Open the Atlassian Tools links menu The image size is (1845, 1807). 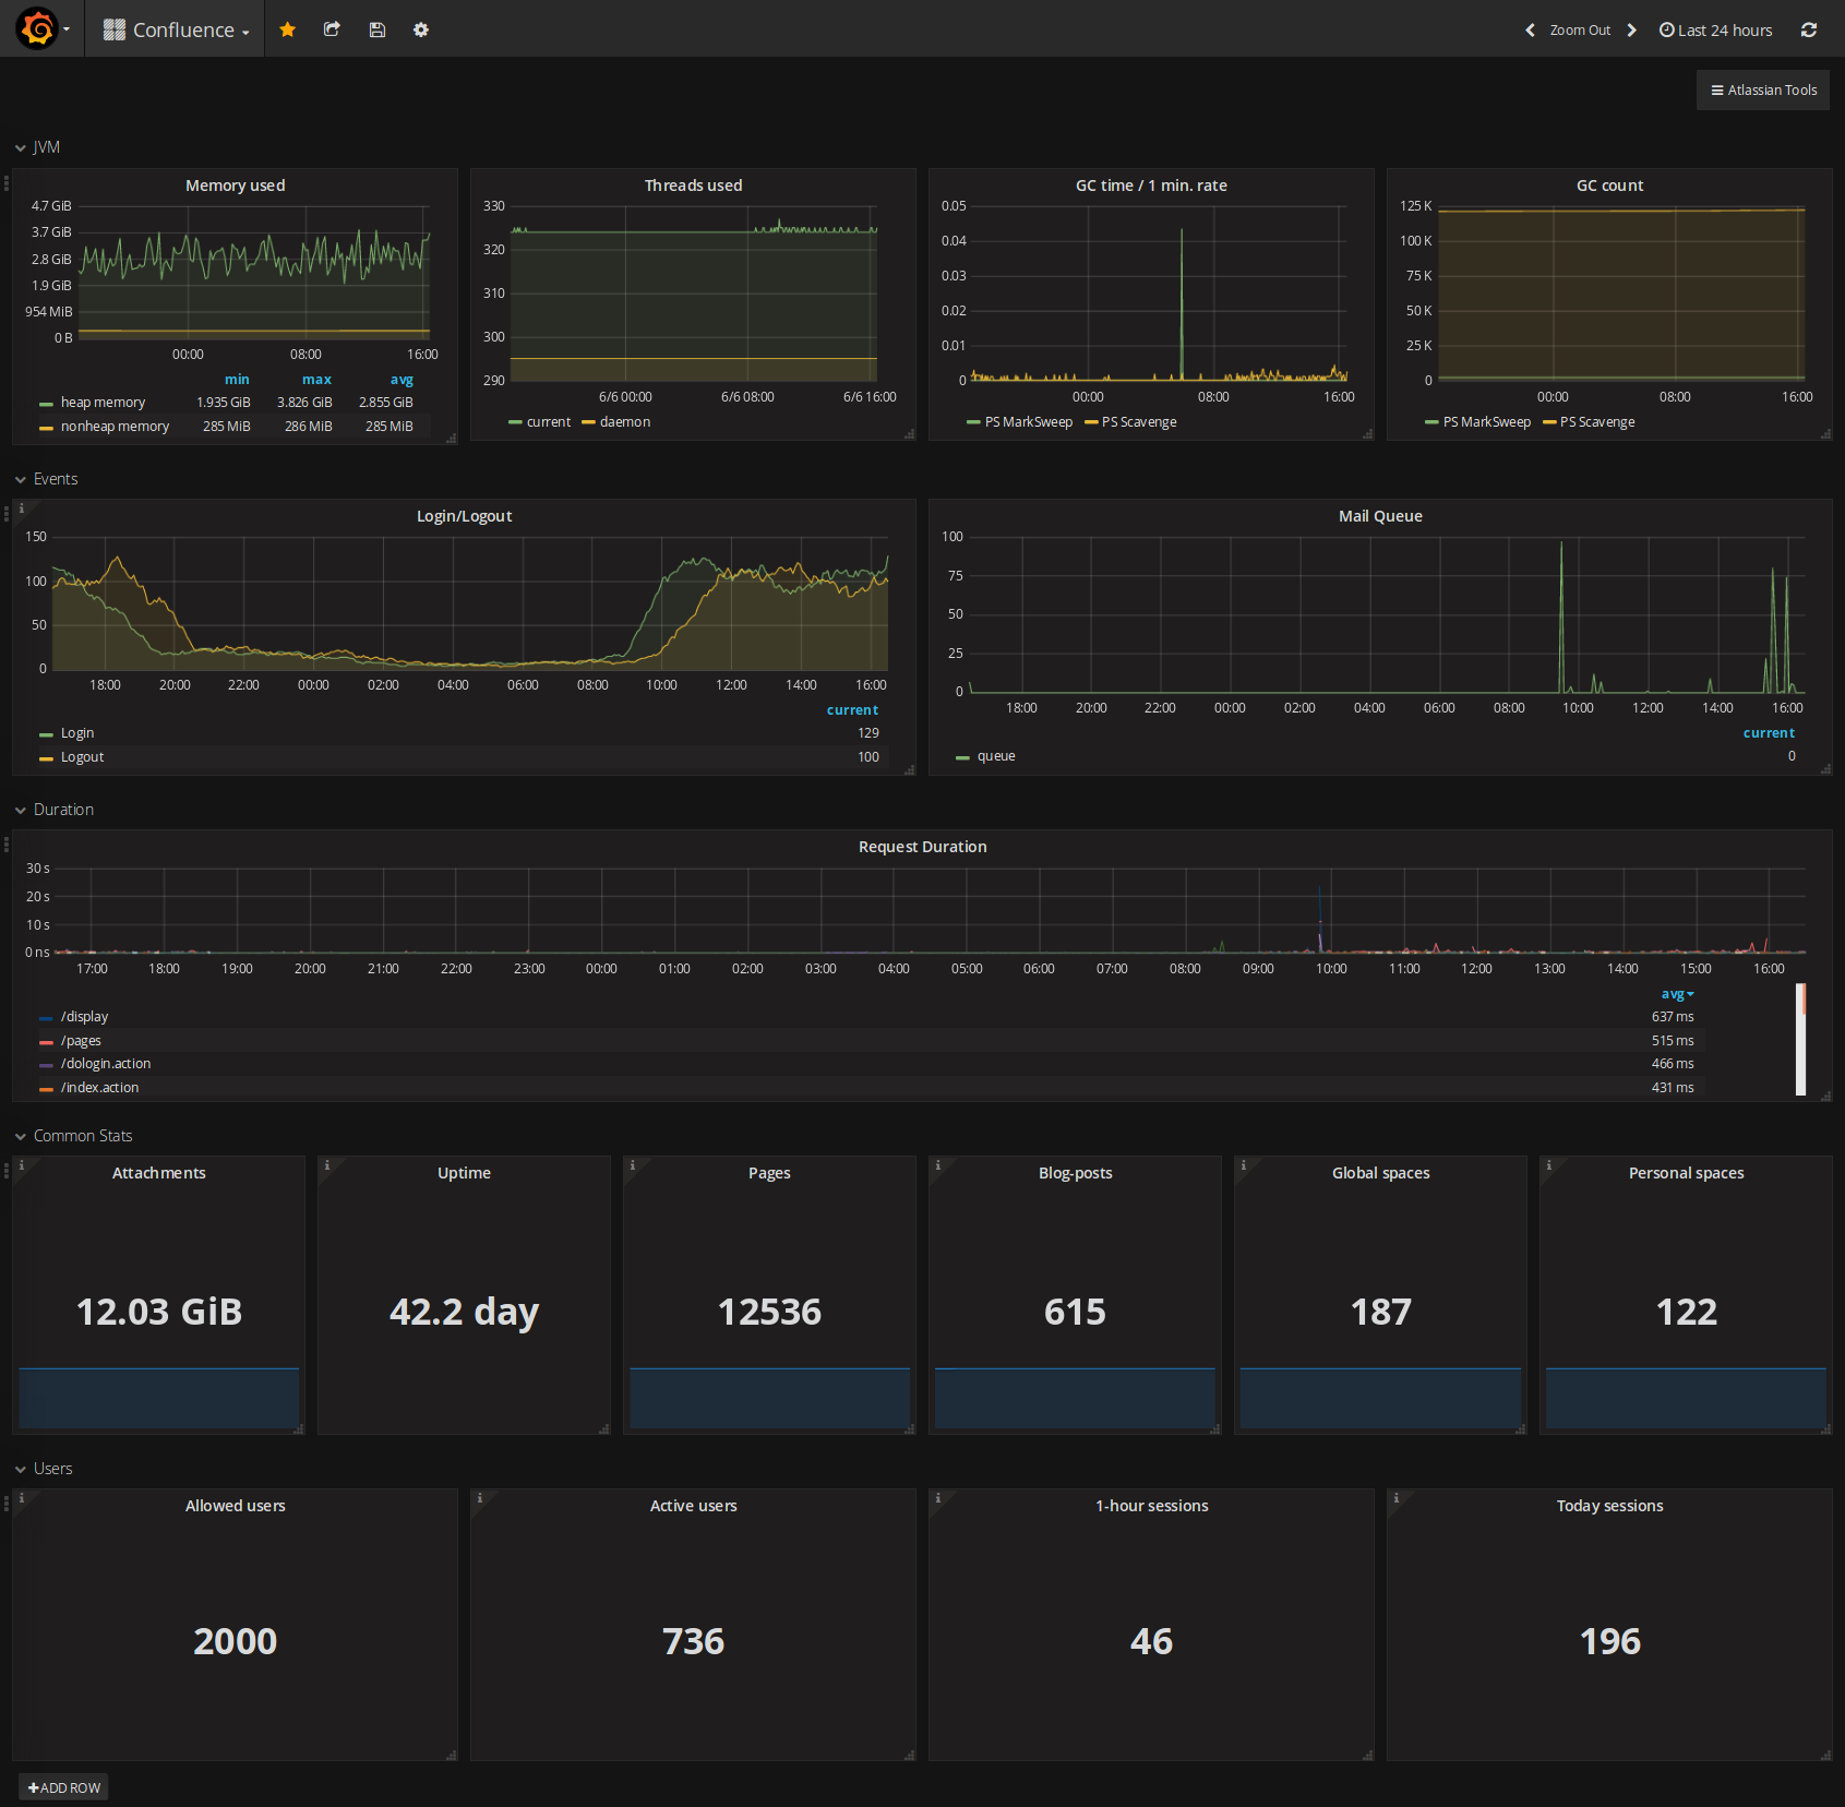click(x=1763, y=90)
